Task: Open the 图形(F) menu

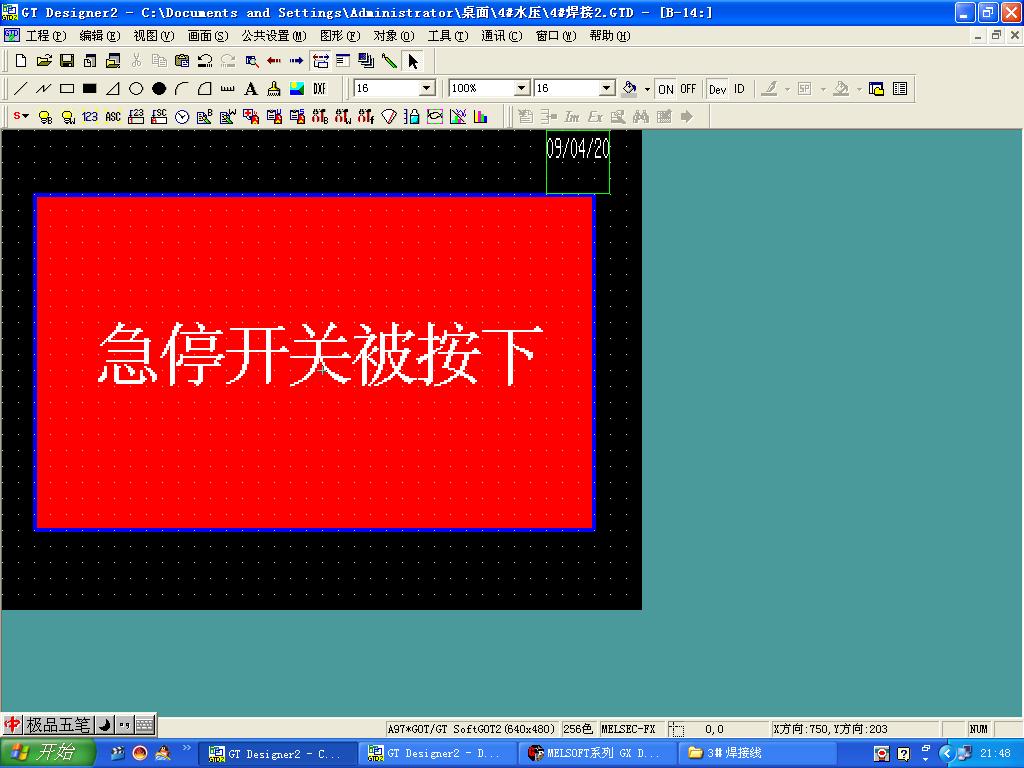Action: 339,36
